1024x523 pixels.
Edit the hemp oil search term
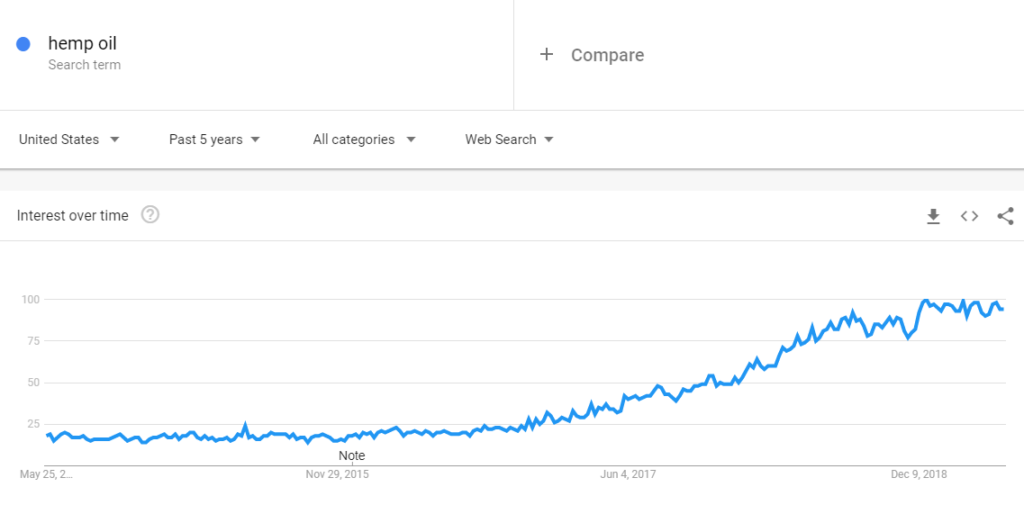click(82, 44)
